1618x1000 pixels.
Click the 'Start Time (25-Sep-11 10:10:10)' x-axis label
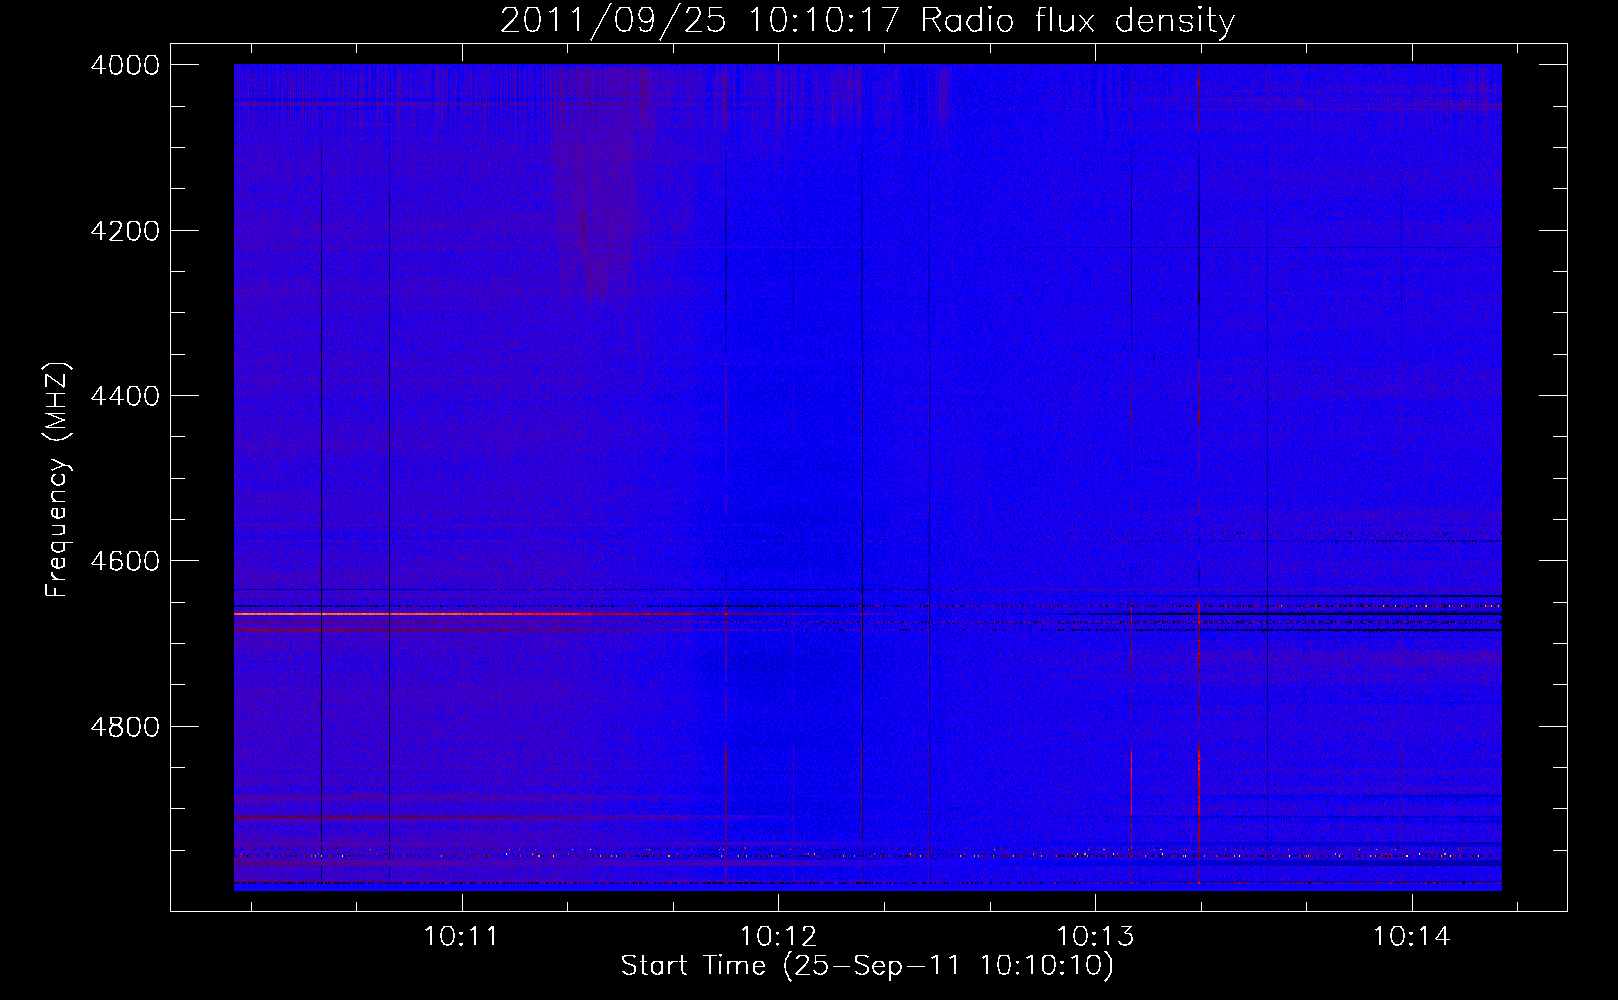click(867, 966)
